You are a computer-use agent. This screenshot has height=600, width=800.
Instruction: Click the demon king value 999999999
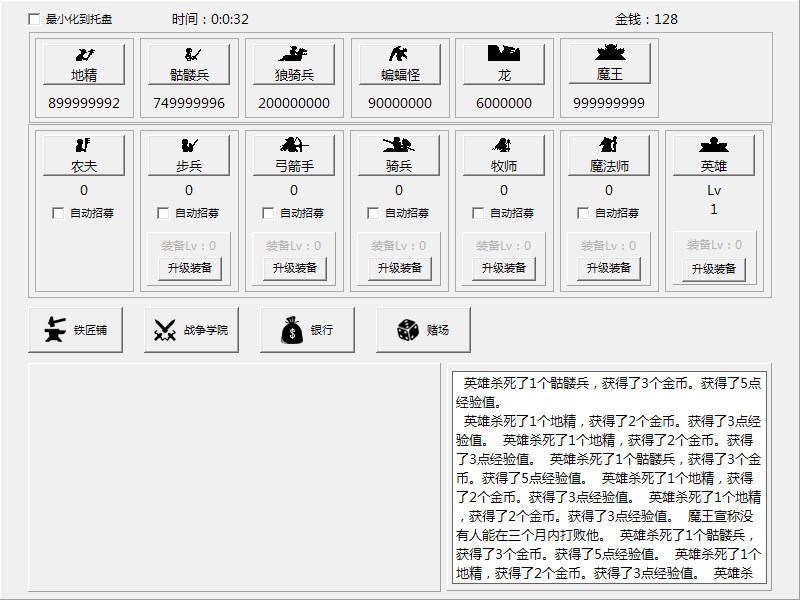[609, 103]
